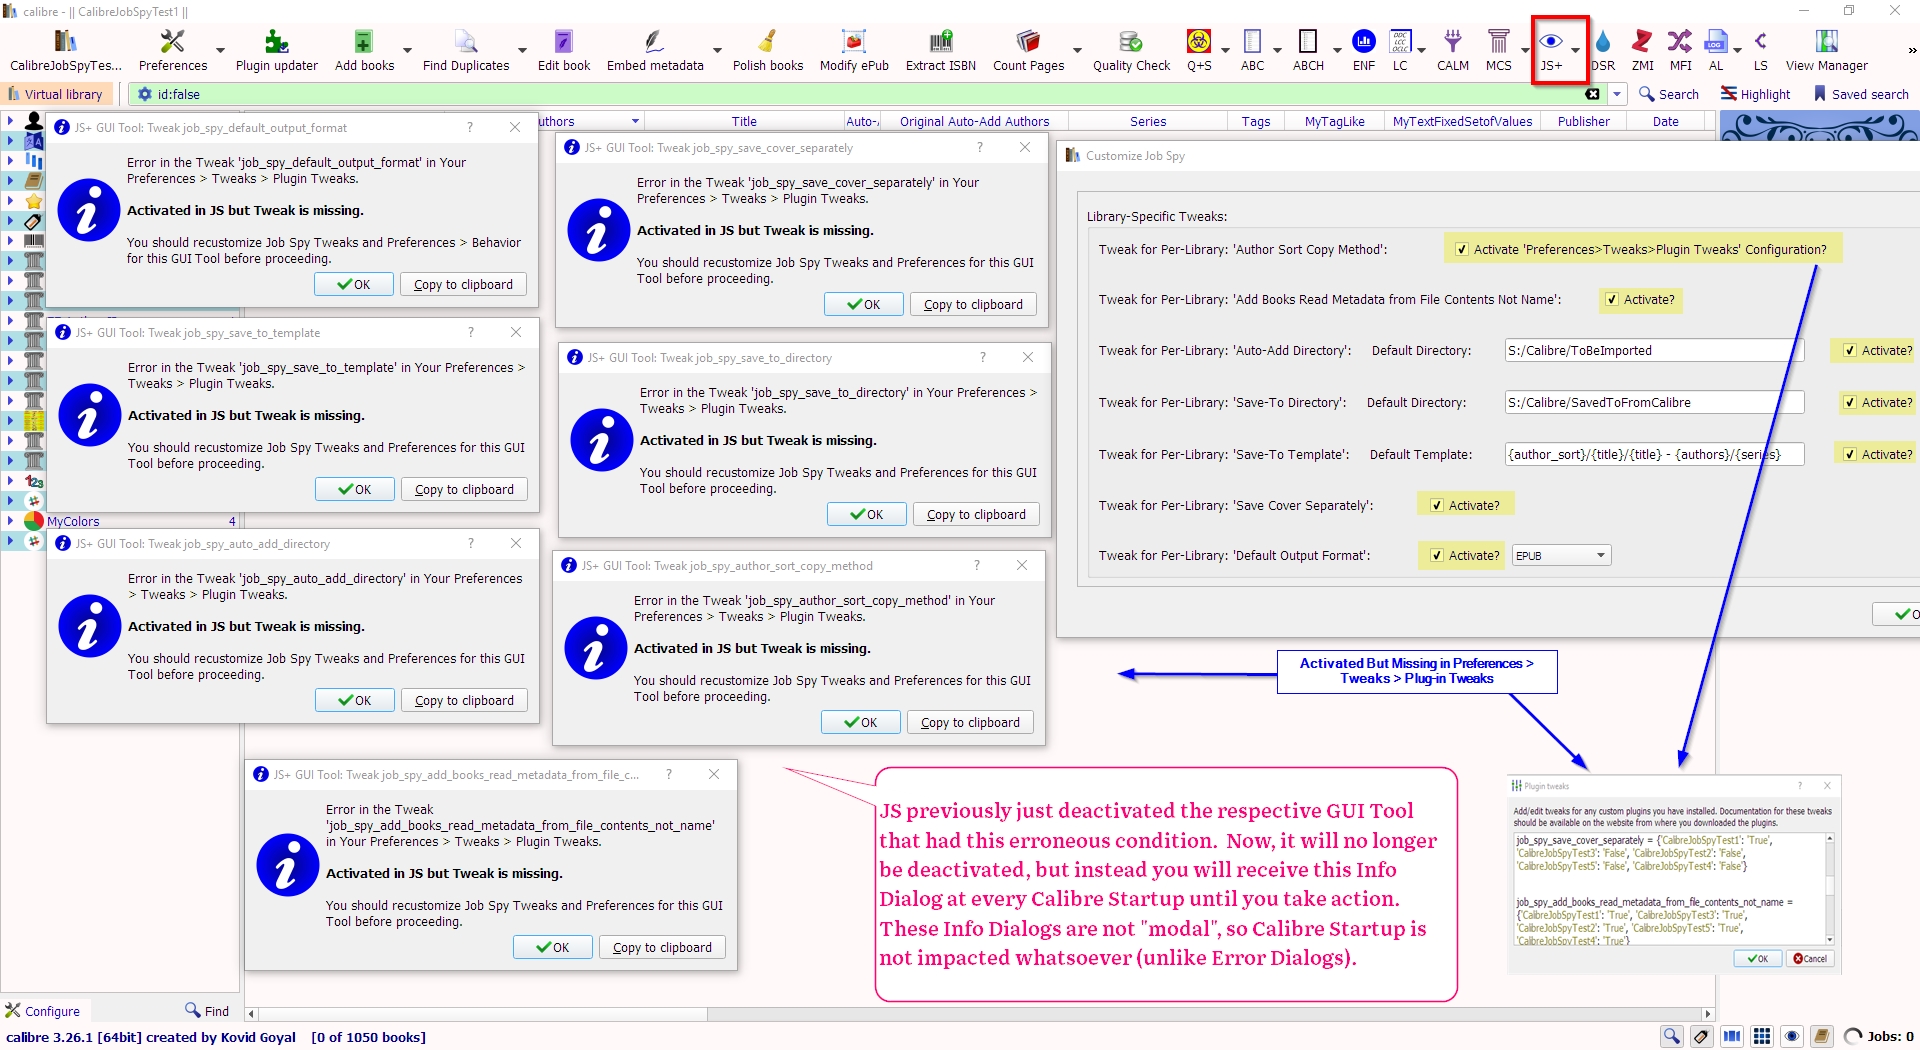Click OK in job_spy_save_to_directory dialog
The width and height of the screenshot is (1920, 1050).
867,515
